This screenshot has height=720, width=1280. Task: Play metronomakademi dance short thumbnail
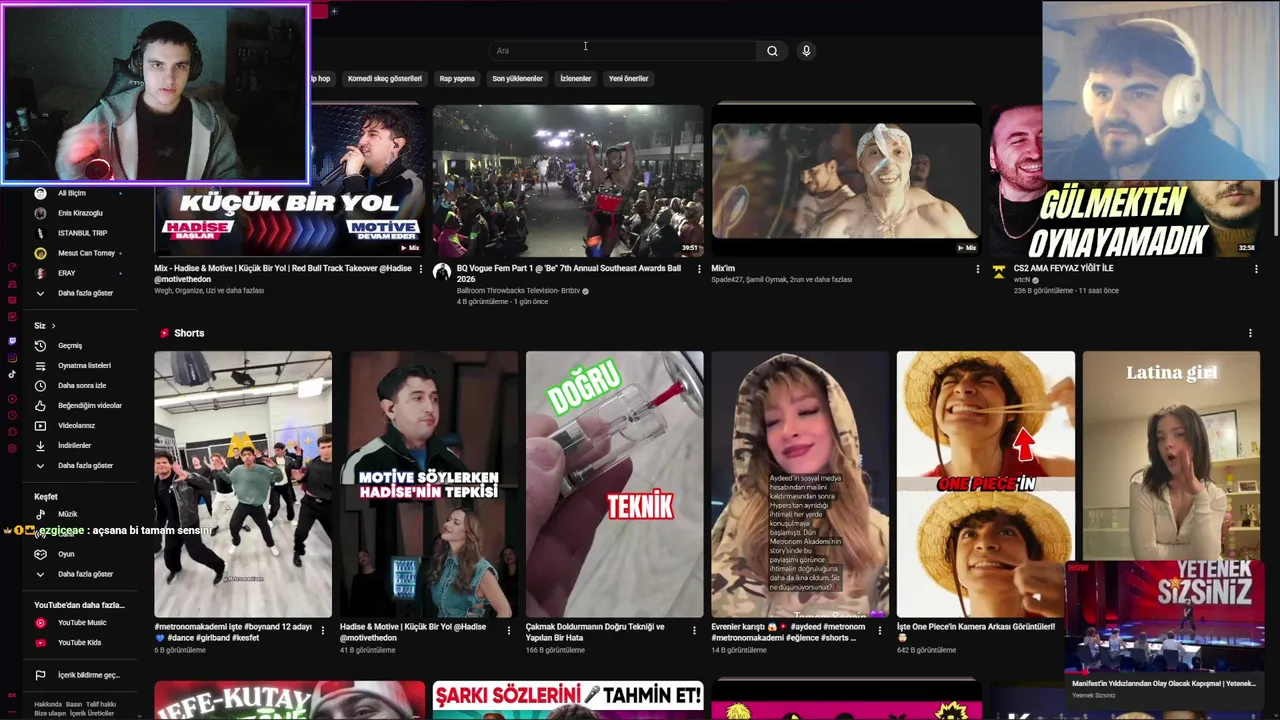click(x=243, y=484)
